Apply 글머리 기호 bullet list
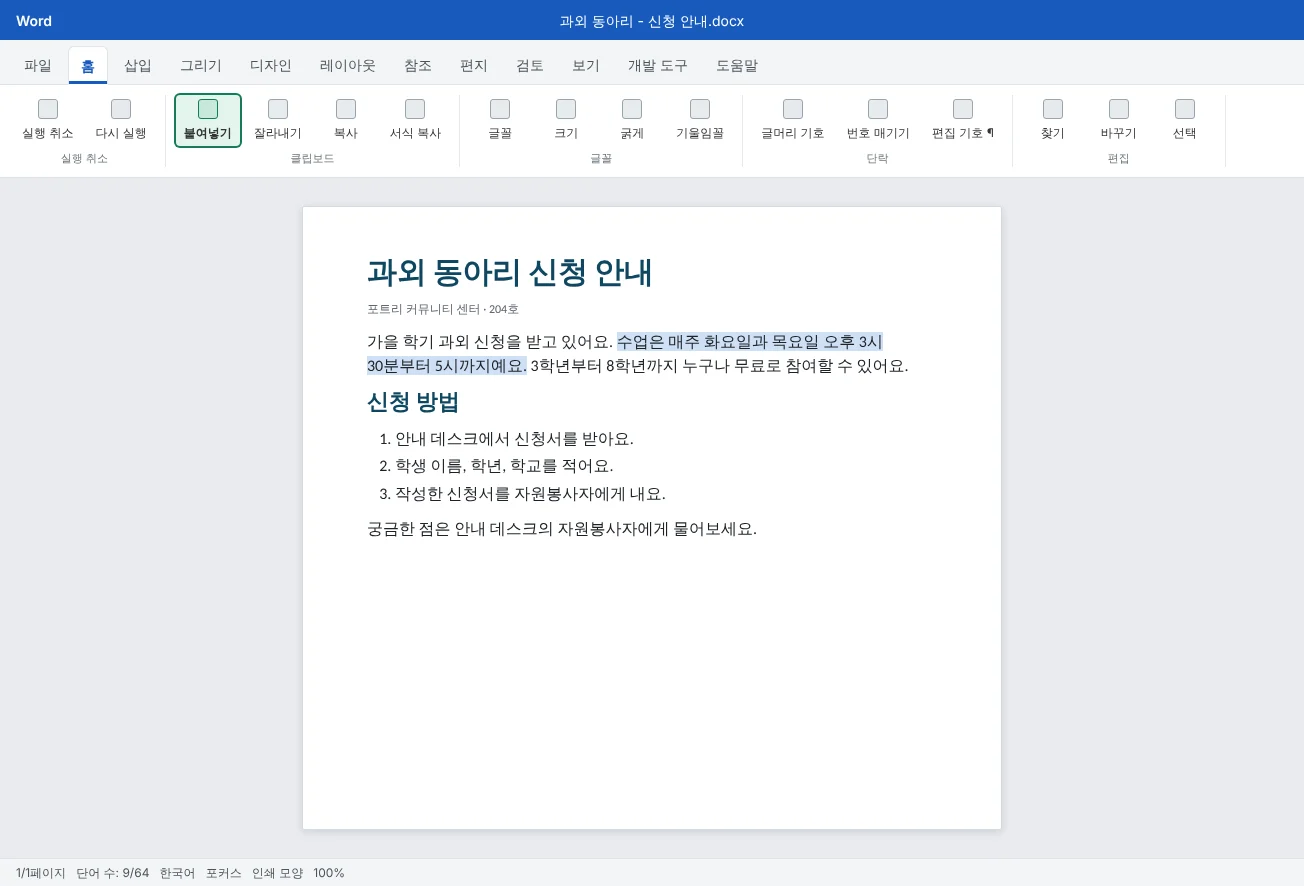 (793, 120)
